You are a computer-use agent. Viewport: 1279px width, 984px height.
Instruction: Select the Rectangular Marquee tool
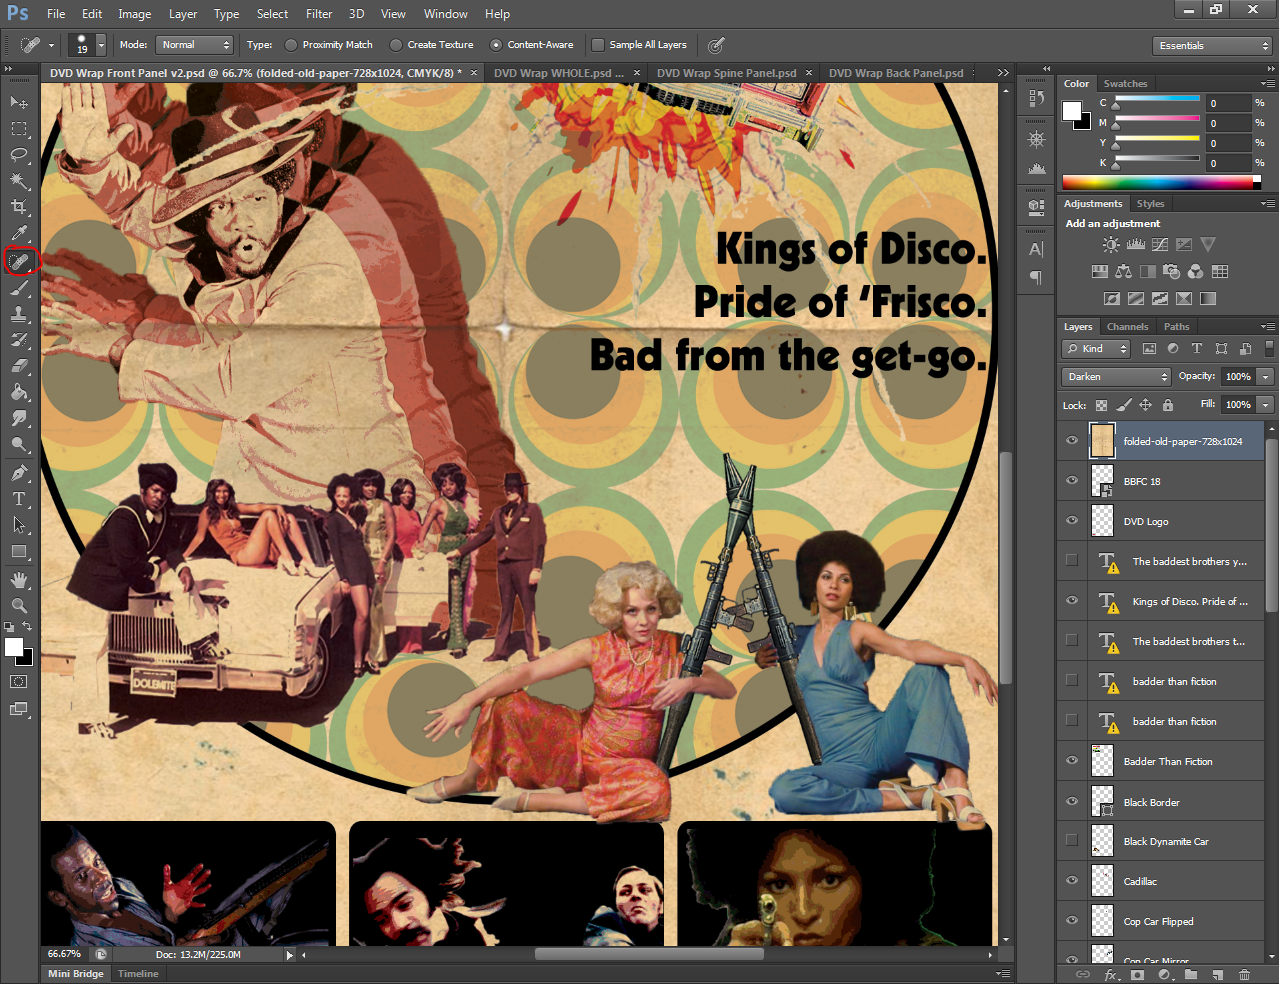(x=19, y=129)
